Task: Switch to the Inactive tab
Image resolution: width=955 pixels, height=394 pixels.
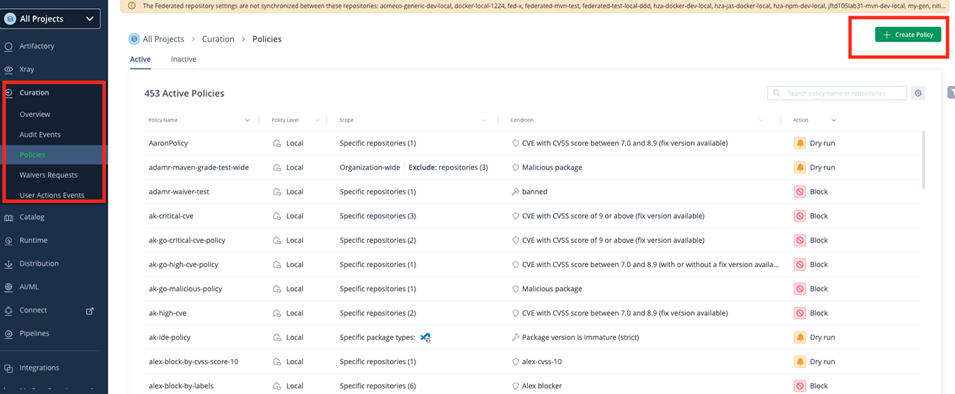Action: click(183, 60)
